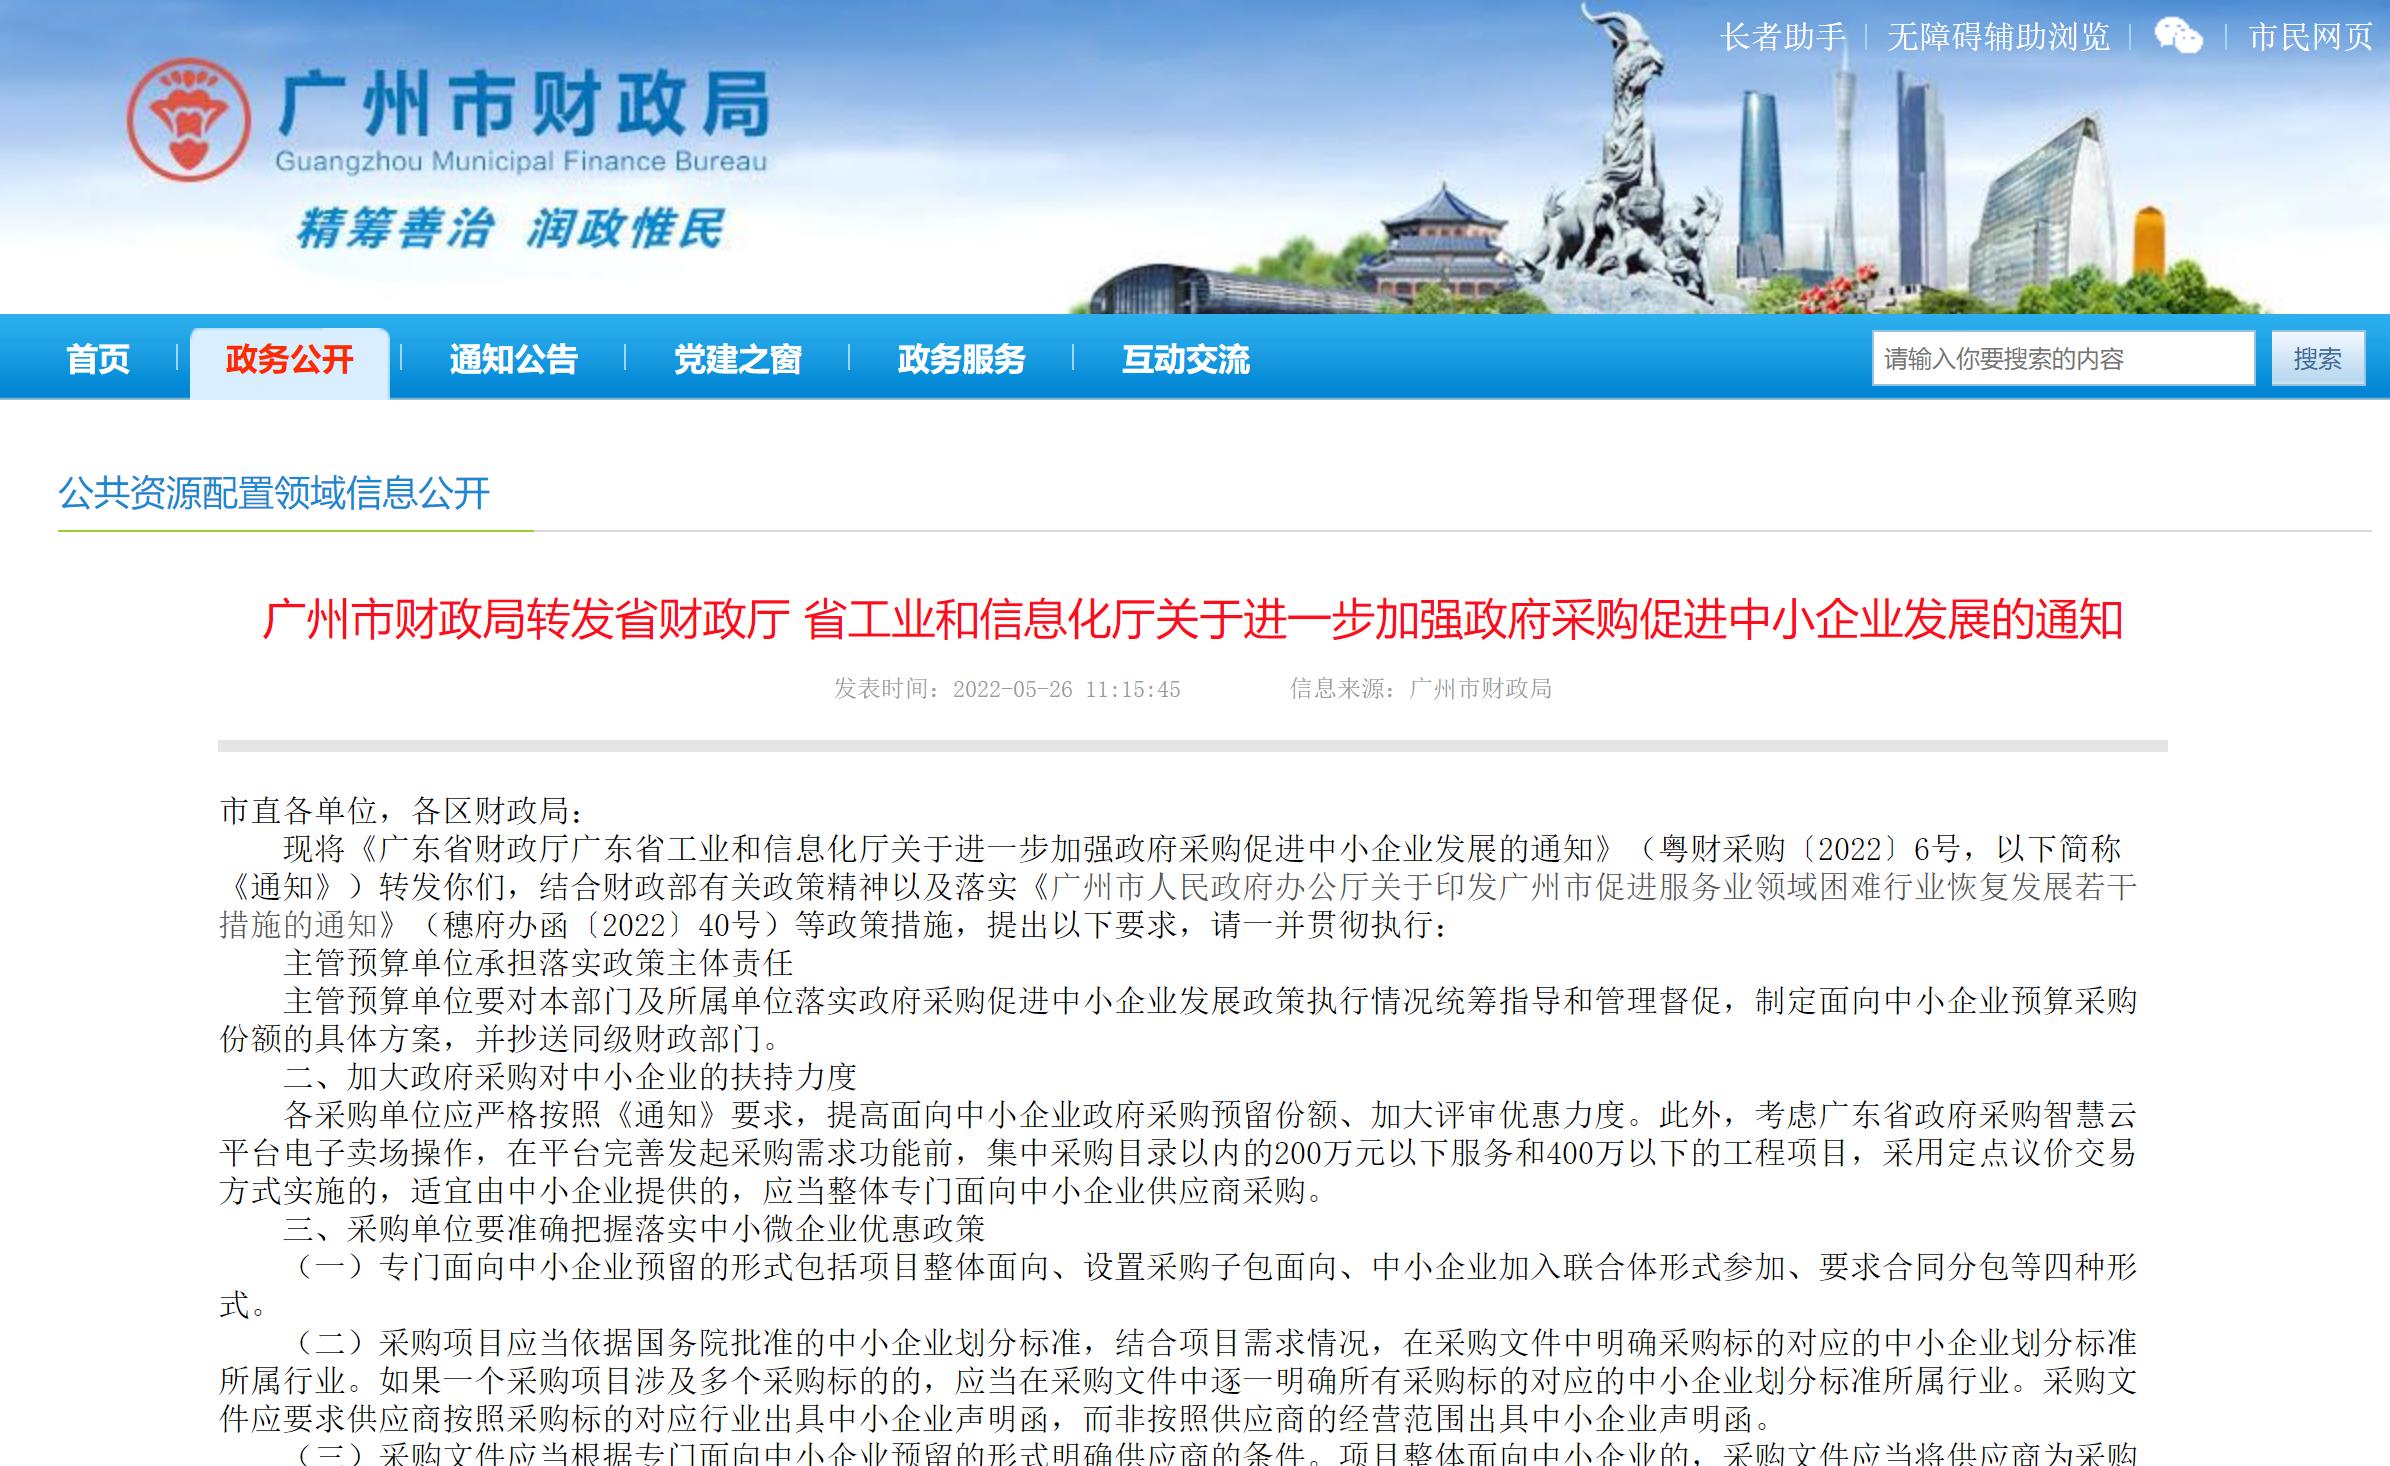The image size is (2390, 1466).
Task: Click the red article title headline
Action: click(1192, 620)
